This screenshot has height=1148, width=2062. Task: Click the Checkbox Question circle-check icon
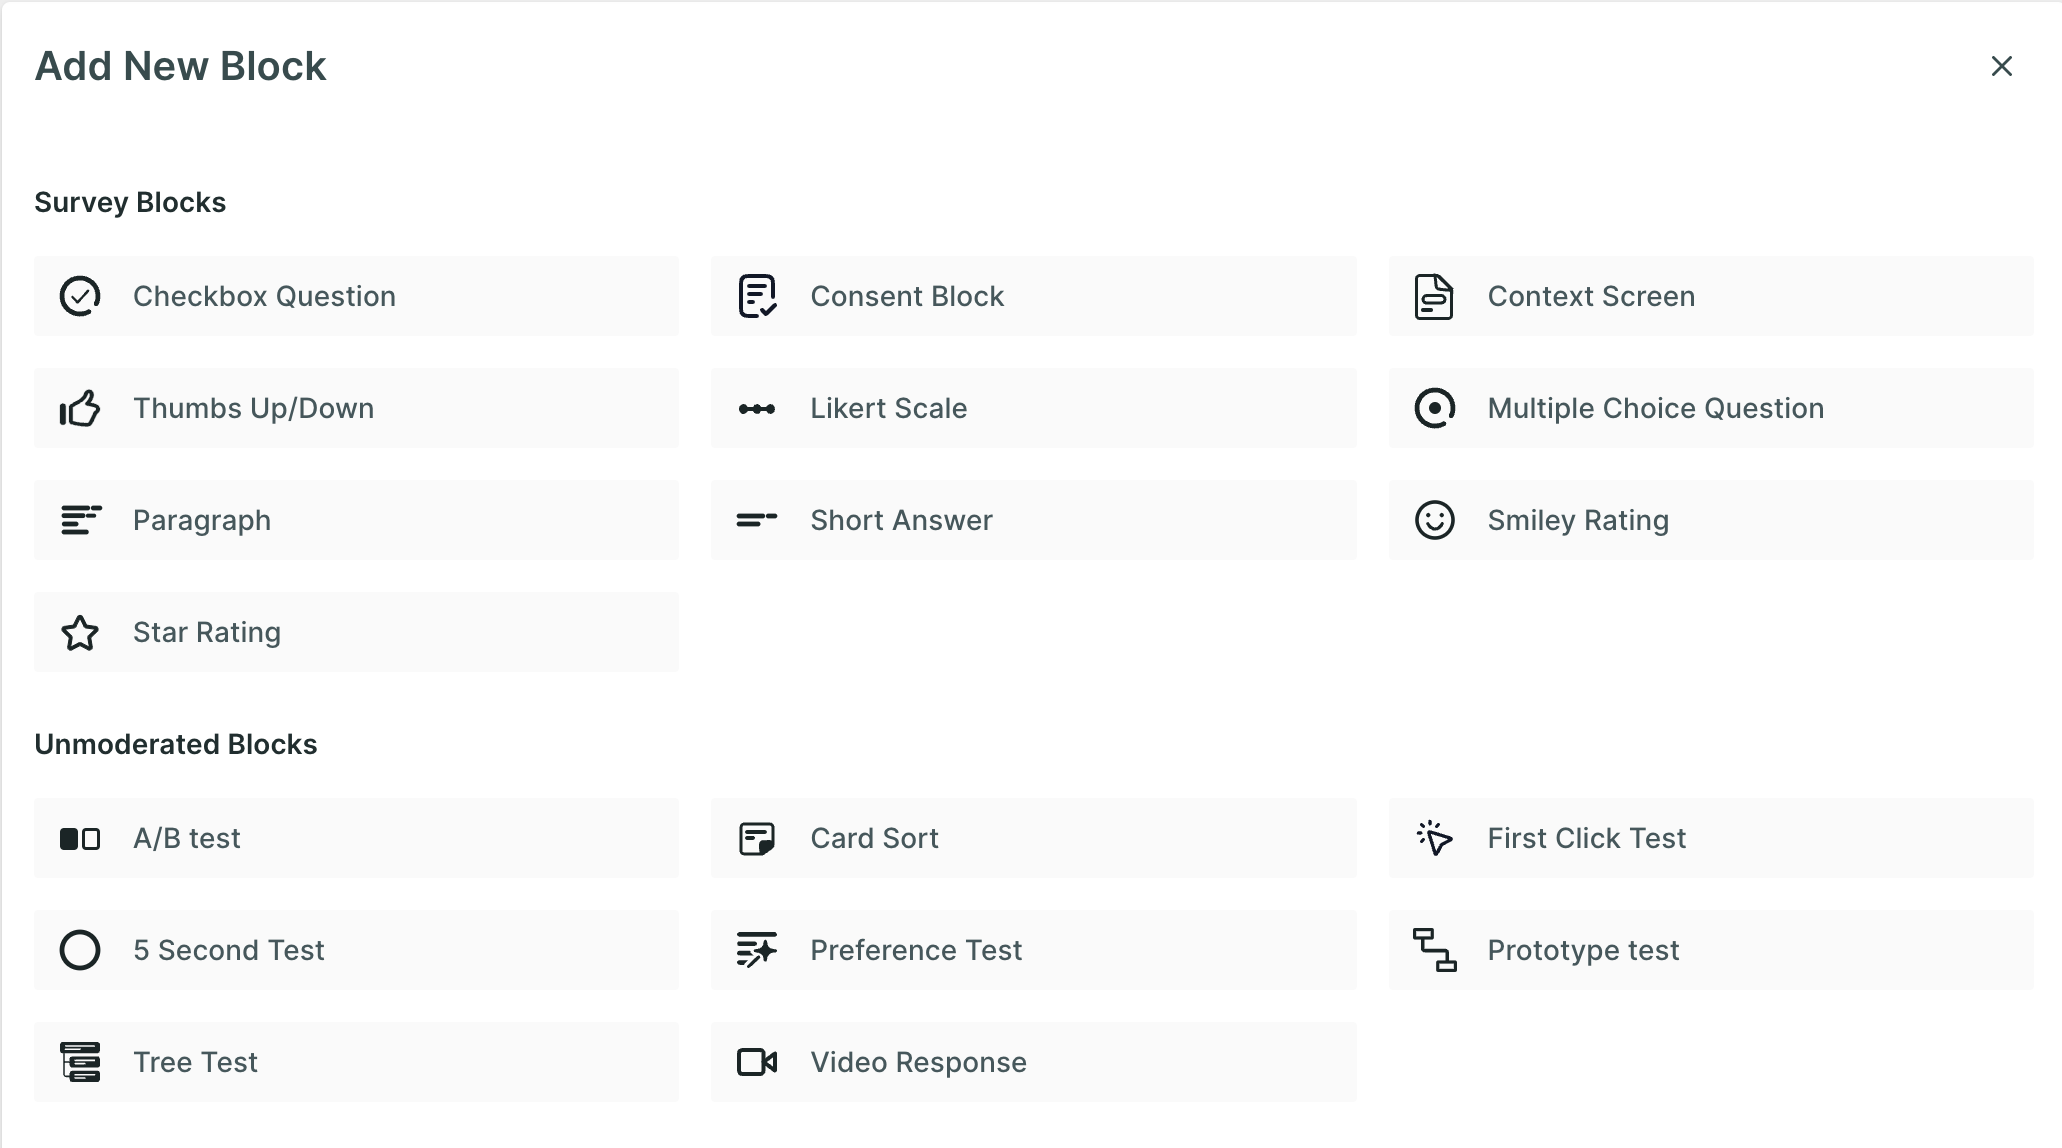pos(80,296)
